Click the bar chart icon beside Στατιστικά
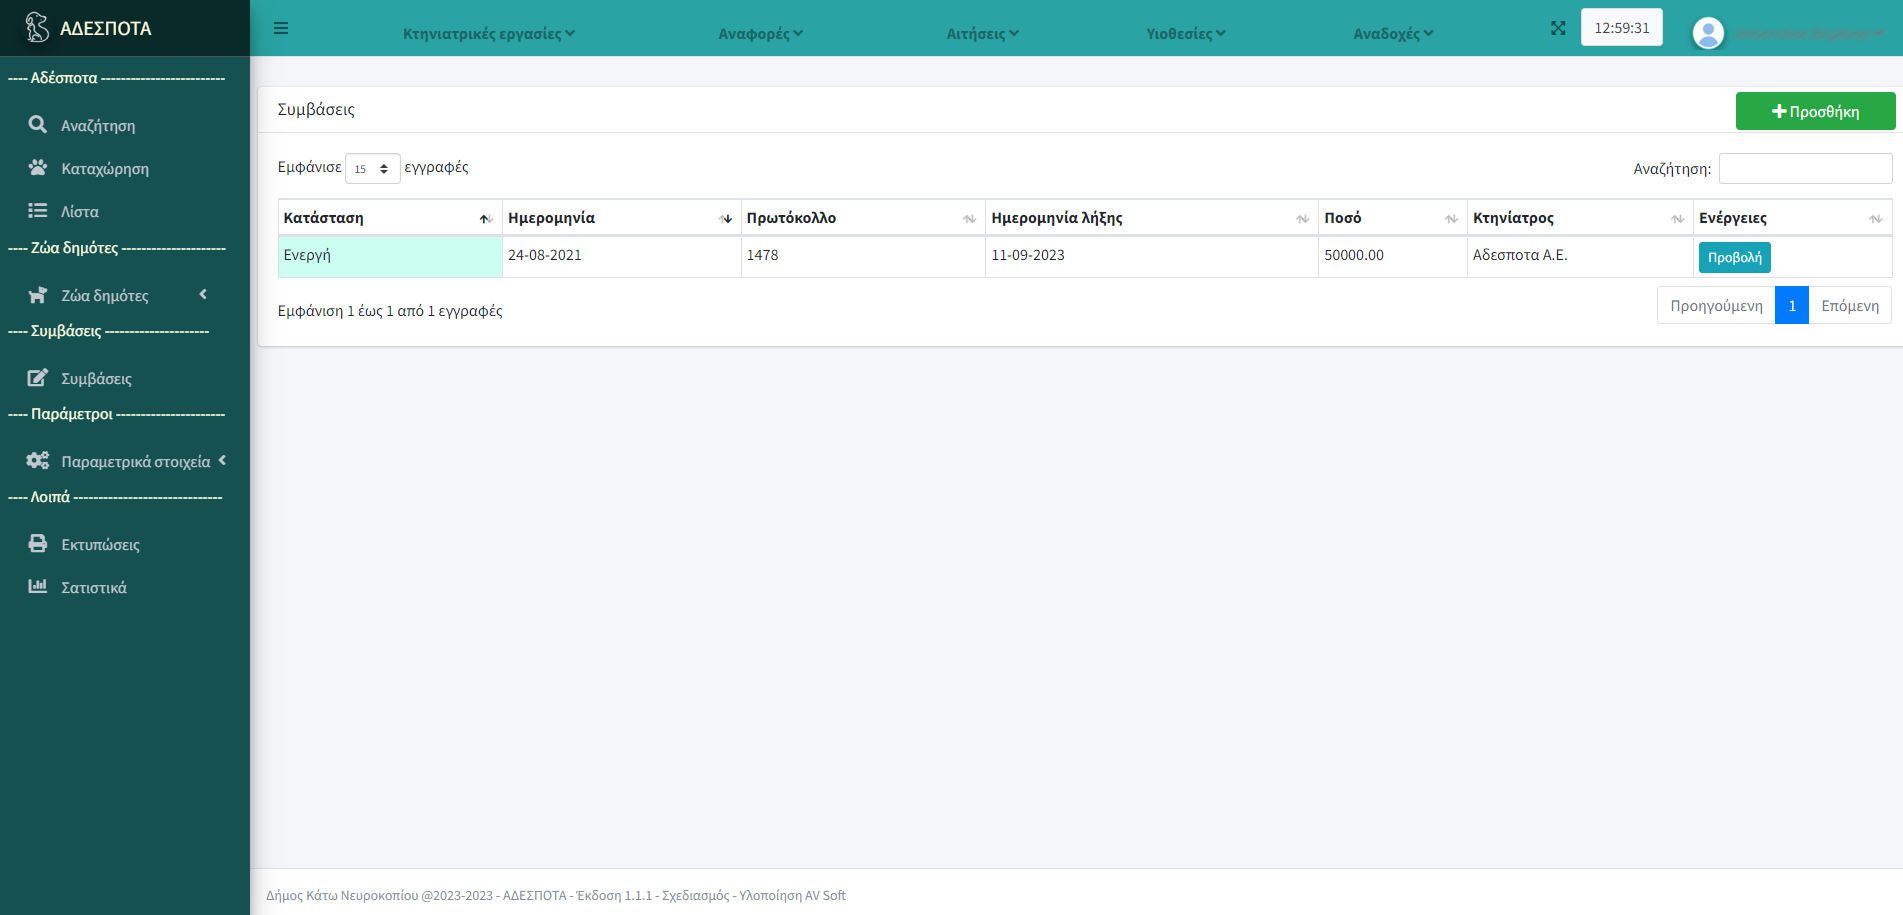 38,586
